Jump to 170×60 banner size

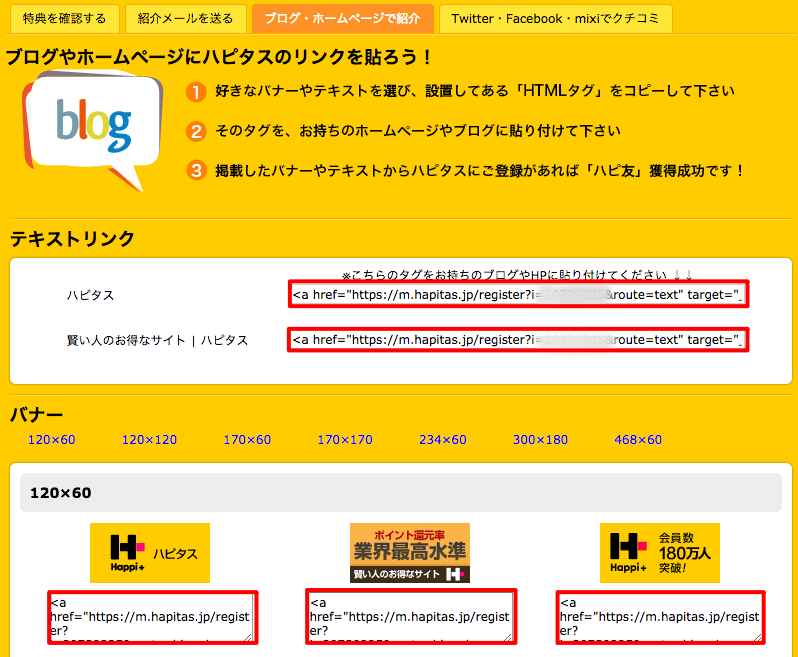click(x=247, y=440)
